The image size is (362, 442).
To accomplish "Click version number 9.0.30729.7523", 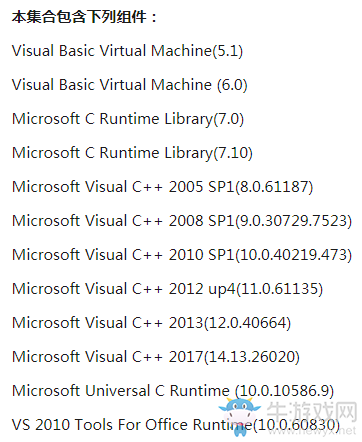I will [x=293, y=221].
